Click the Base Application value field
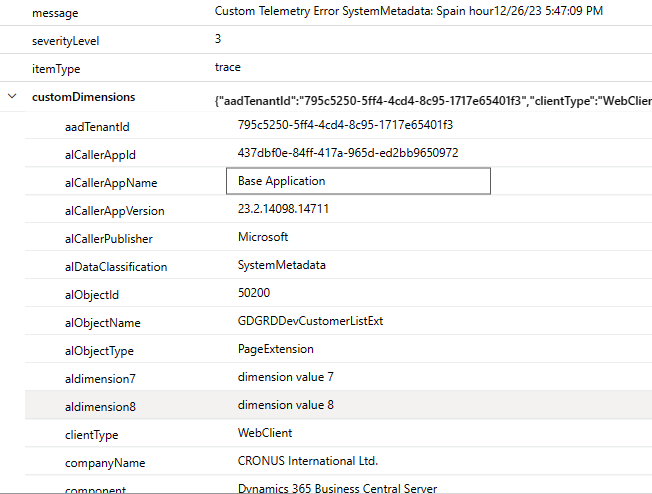Screen dimensions: 652x494 click(357, 181)
